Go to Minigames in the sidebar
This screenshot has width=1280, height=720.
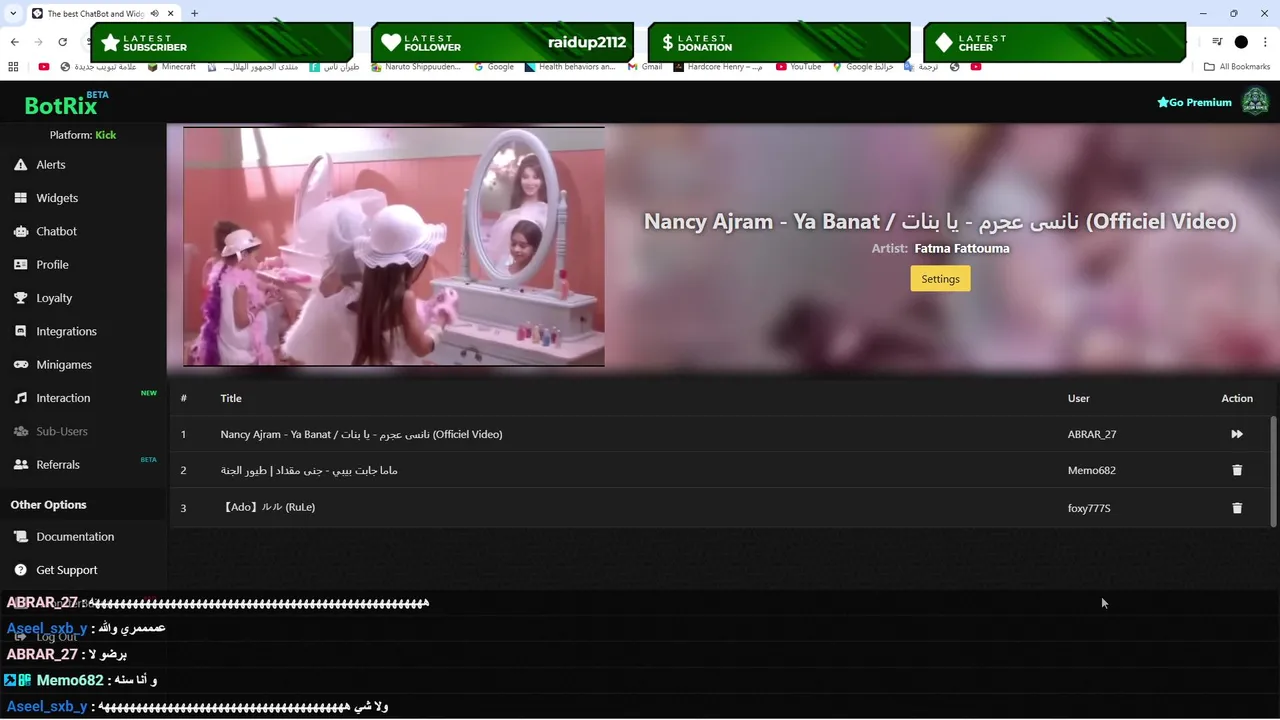coord(64,365)
